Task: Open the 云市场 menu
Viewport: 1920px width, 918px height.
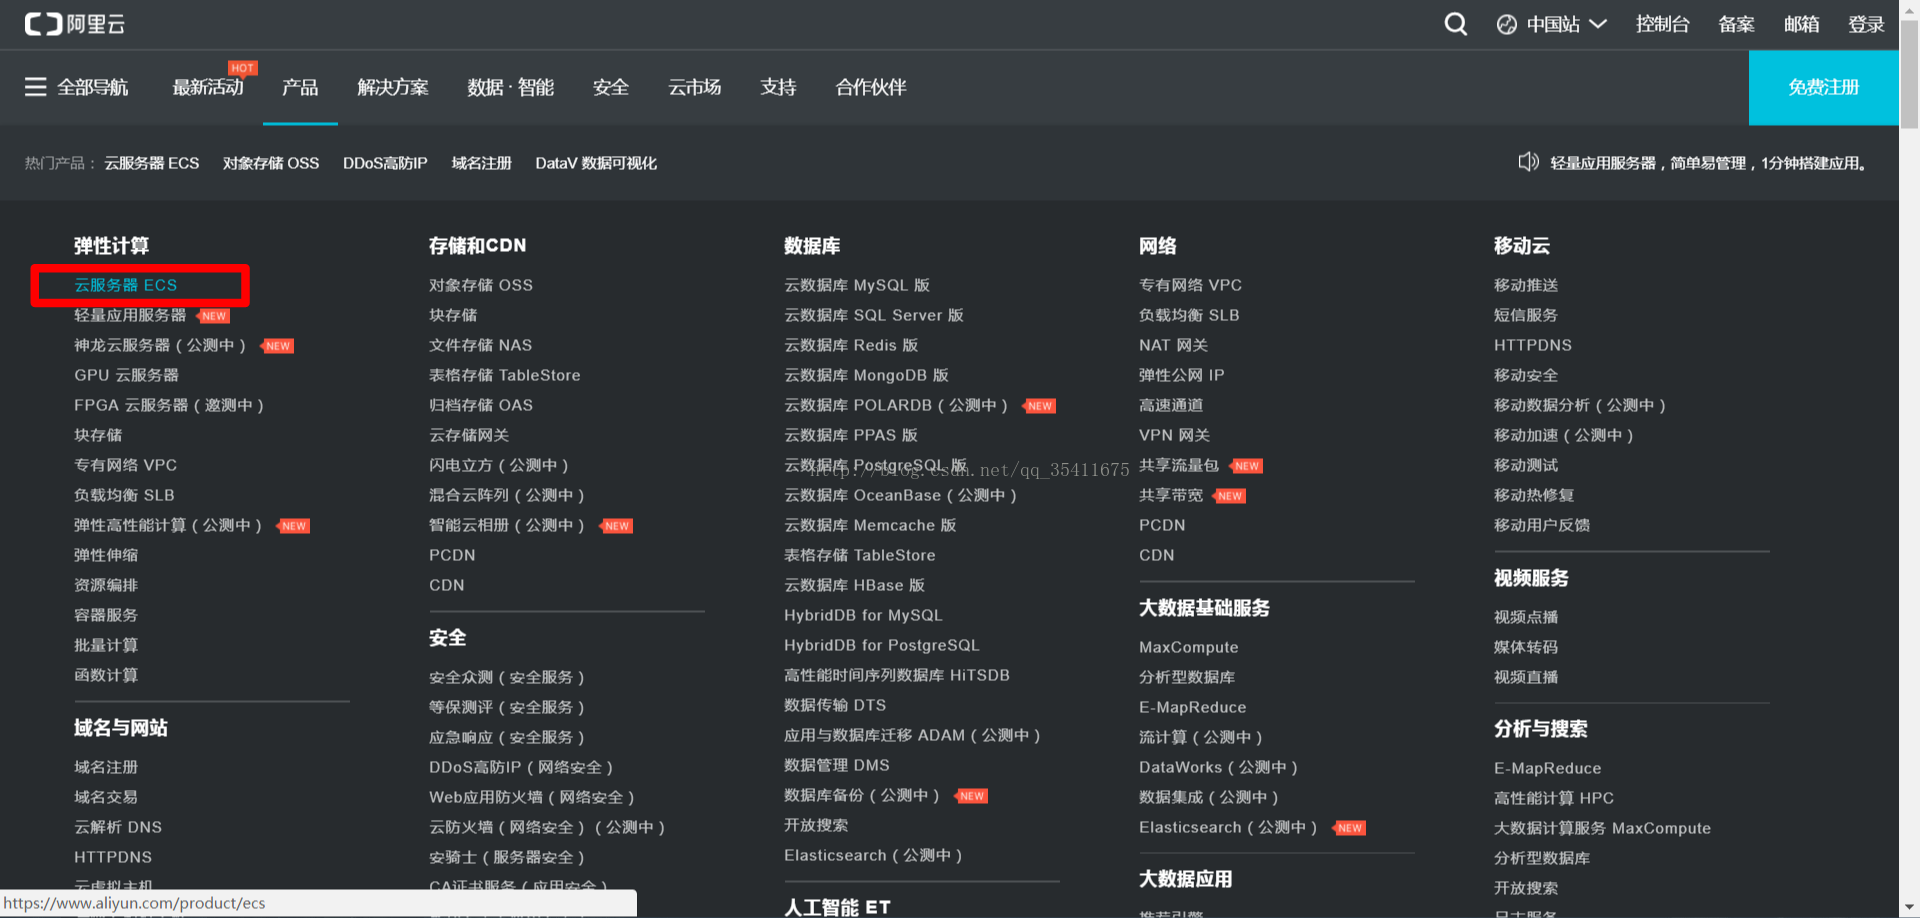Action: click(x=694, y=87)
